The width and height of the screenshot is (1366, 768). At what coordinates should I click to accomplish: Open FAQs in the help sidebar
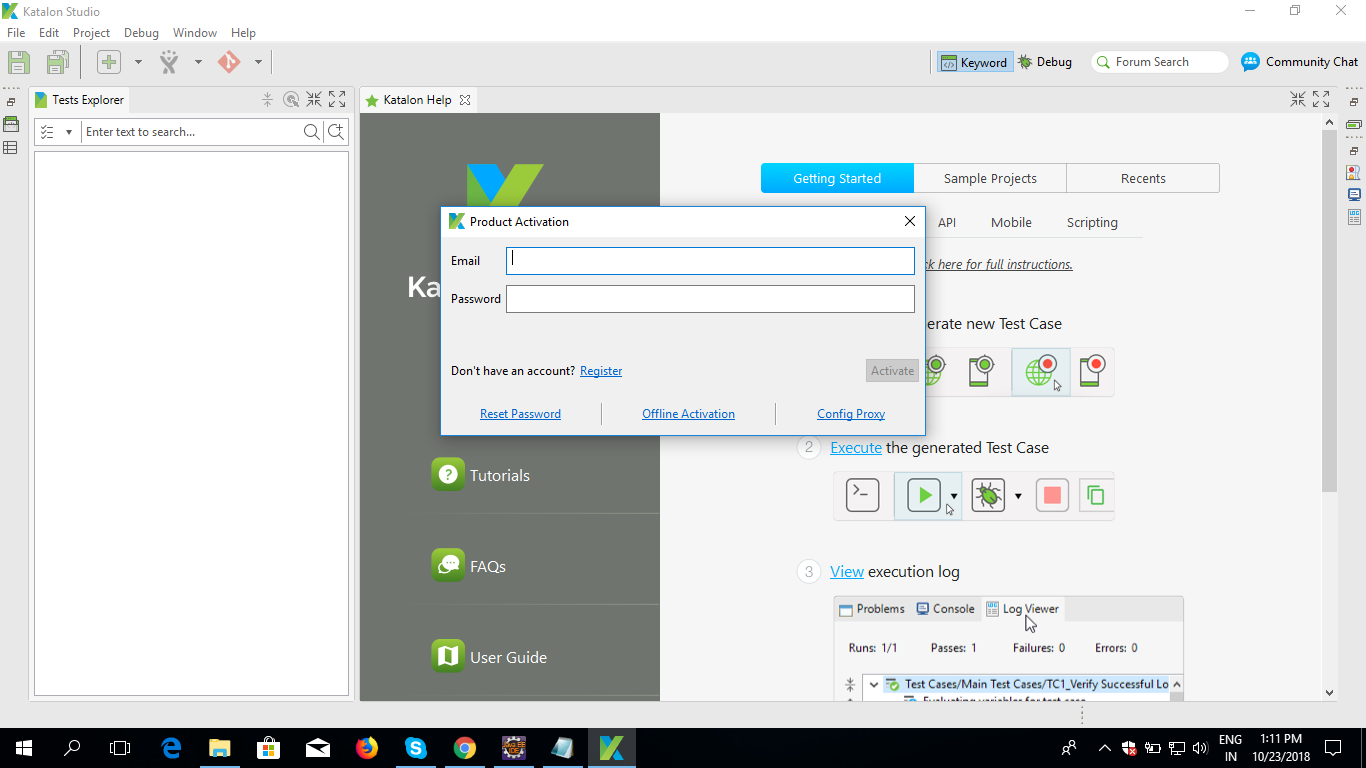tap(469, 566)
